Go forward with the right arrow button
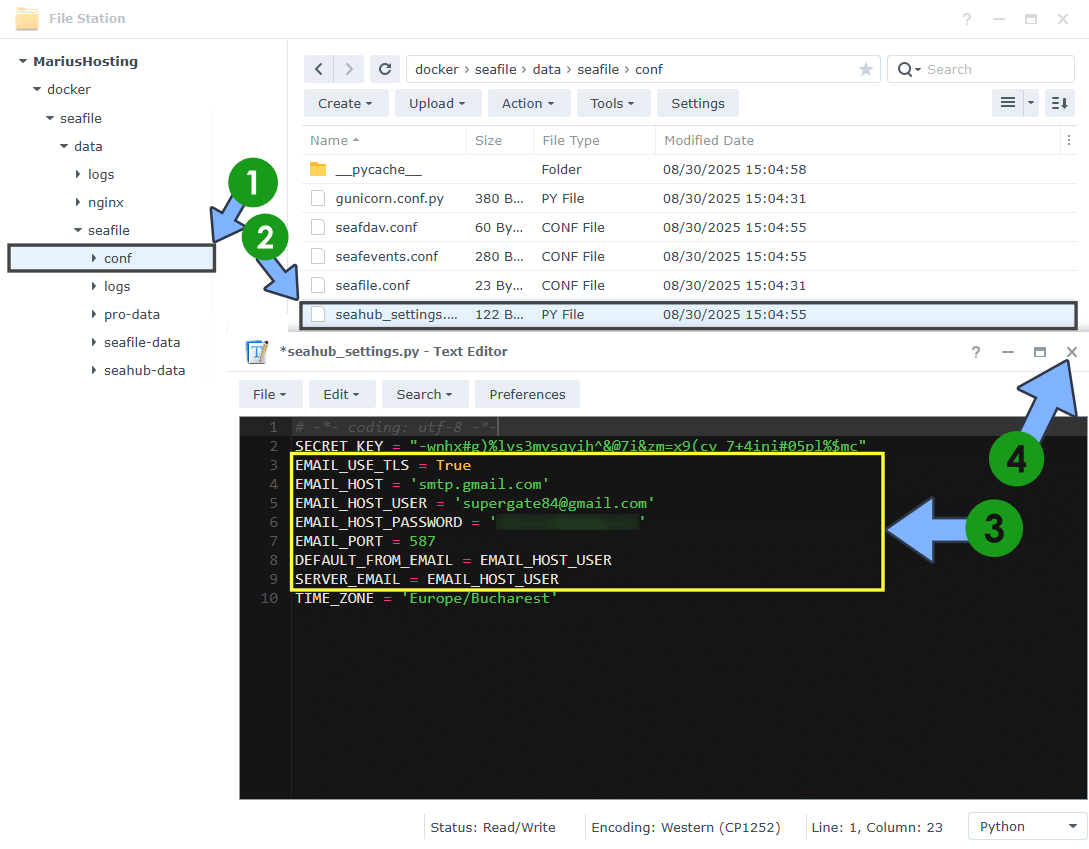The height and width of the screenshot is (849, 1089). (349, 69)
